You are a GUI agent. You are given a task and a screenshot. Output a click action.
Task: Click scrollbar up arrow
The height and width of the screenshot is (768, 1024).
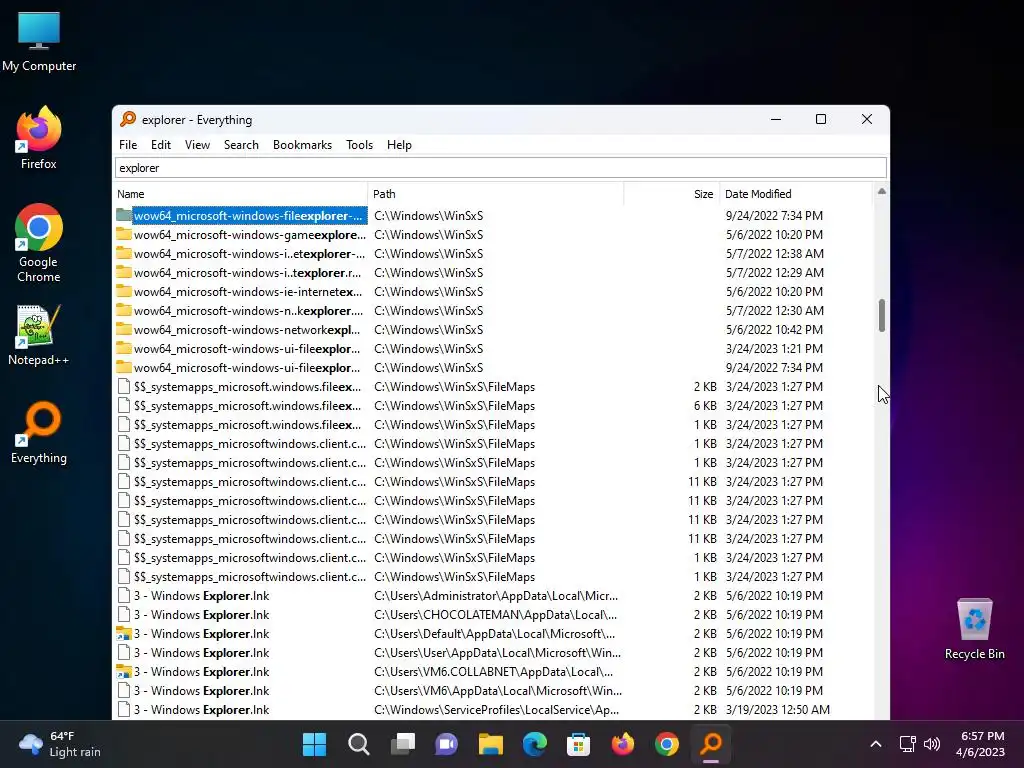(x=882, y=191)
